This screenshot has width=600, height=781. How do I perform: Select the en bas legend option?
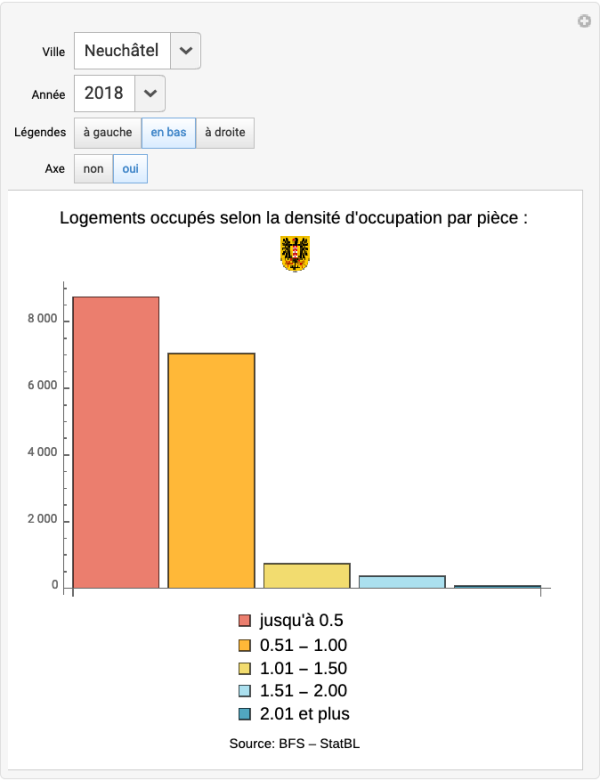(168, 132)
